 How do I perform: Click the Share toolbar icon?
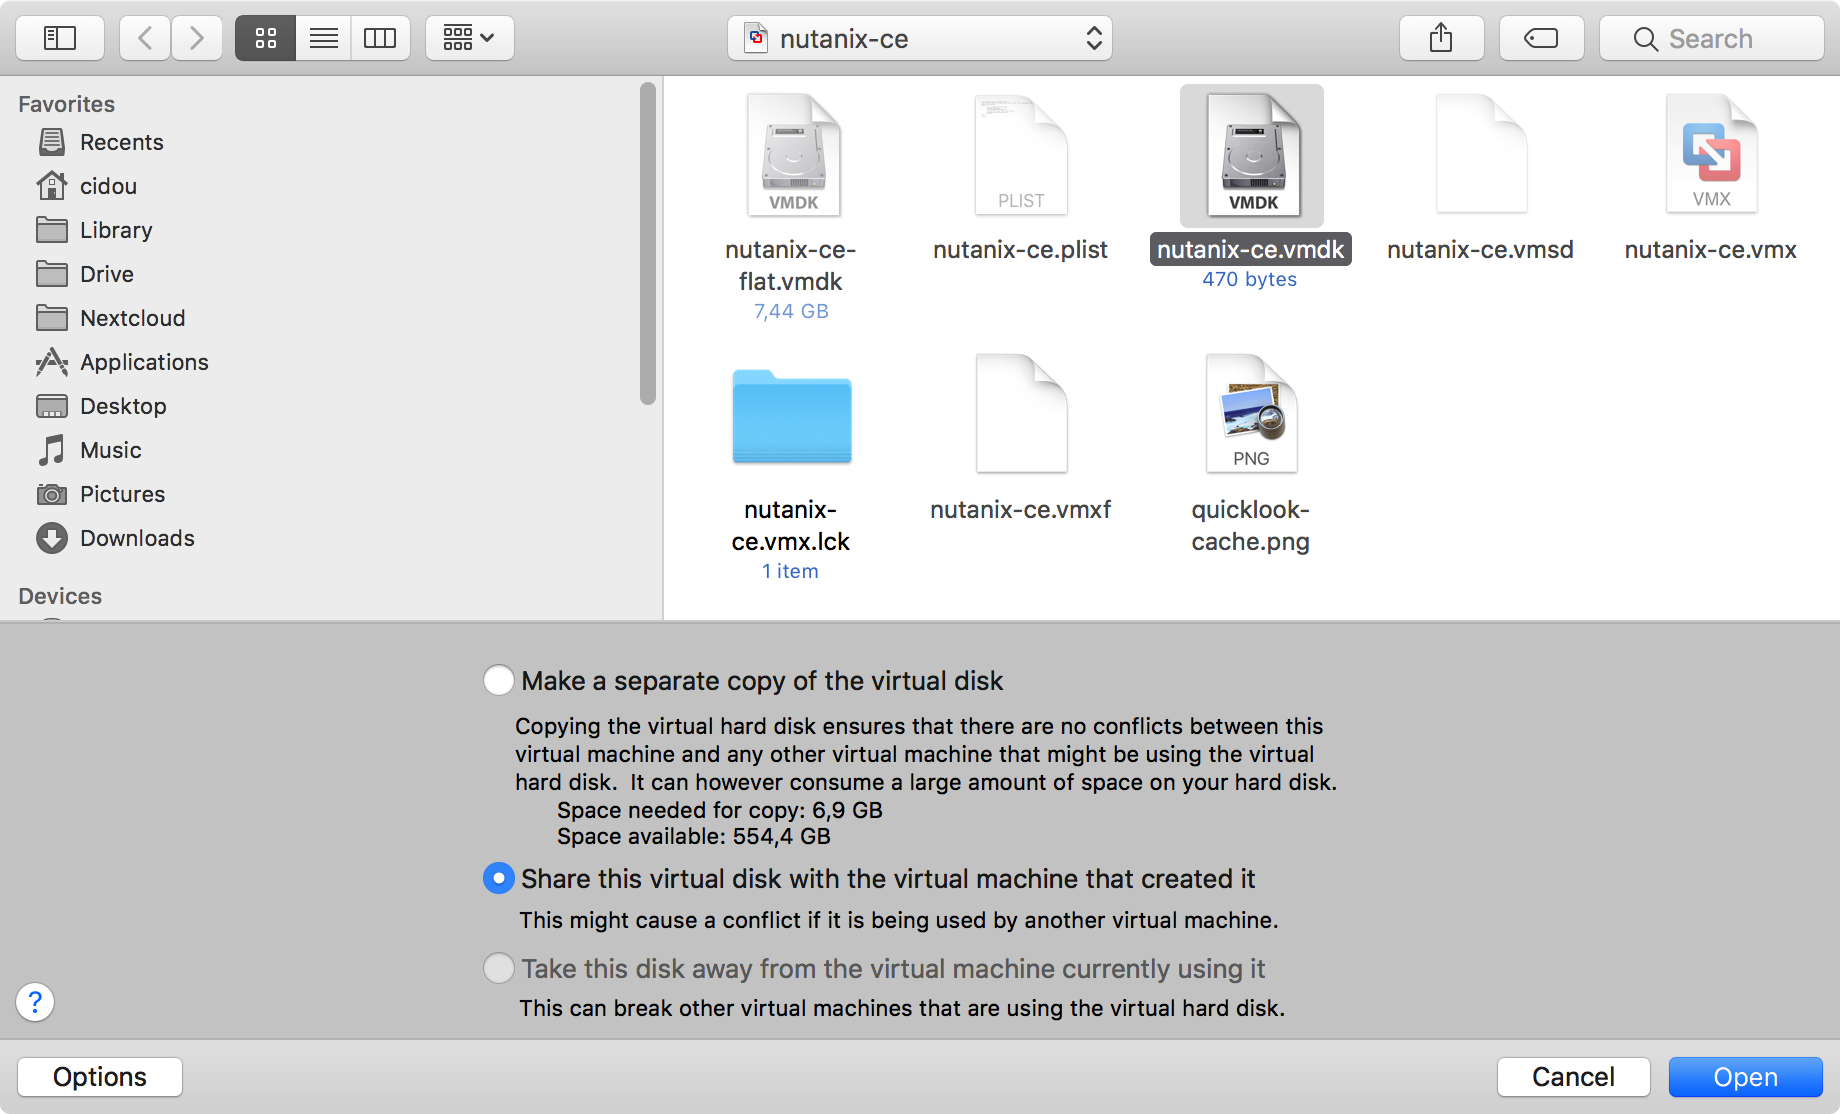tap(1440, 39)
